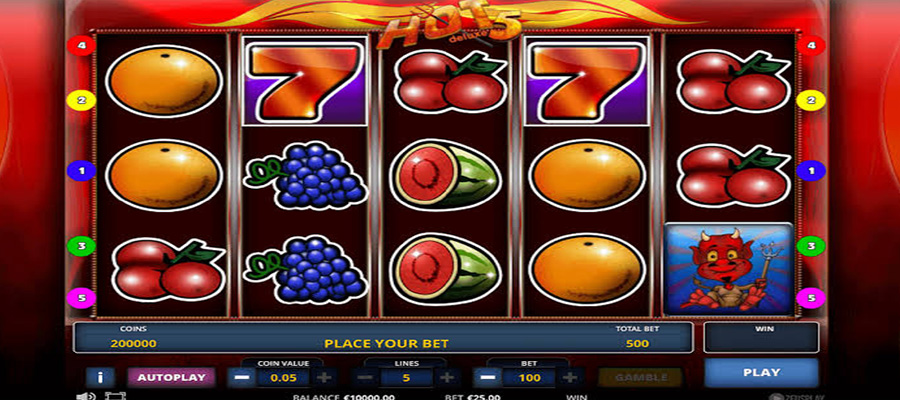Open the info paytable icon
The image size is (900, 400).
pyautogui.click(x=100, y=377)
